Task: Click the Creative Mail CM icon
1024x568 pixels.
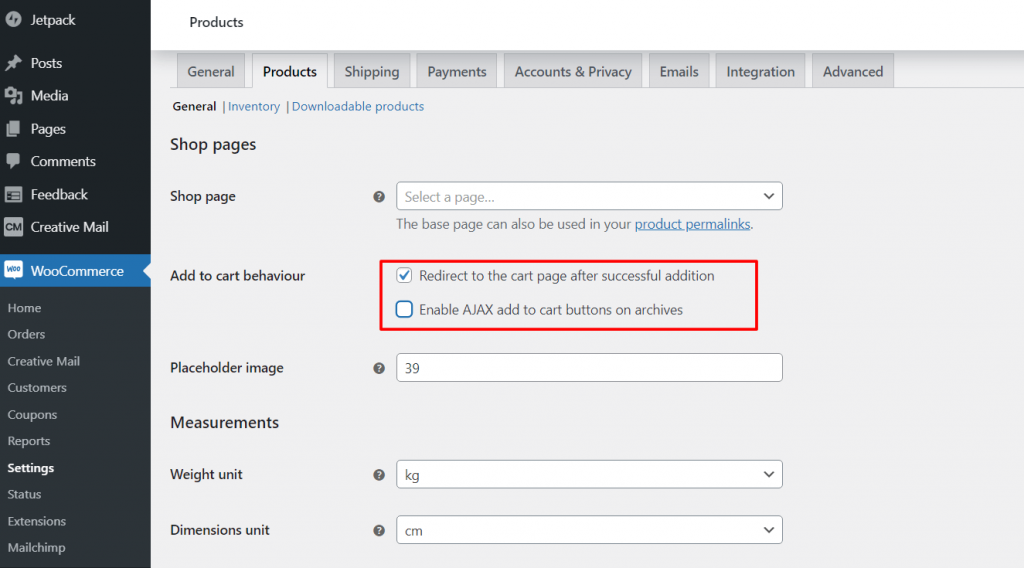Action: (13, 227)
